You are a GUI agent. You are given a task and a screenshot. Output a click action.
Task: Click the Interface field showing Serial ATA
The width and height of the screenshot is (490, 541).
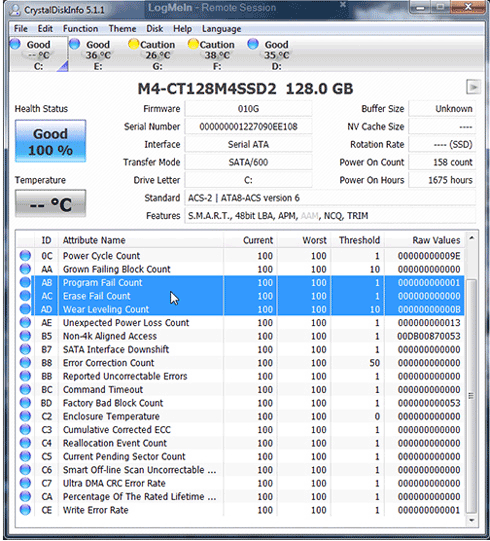(248, 145)
